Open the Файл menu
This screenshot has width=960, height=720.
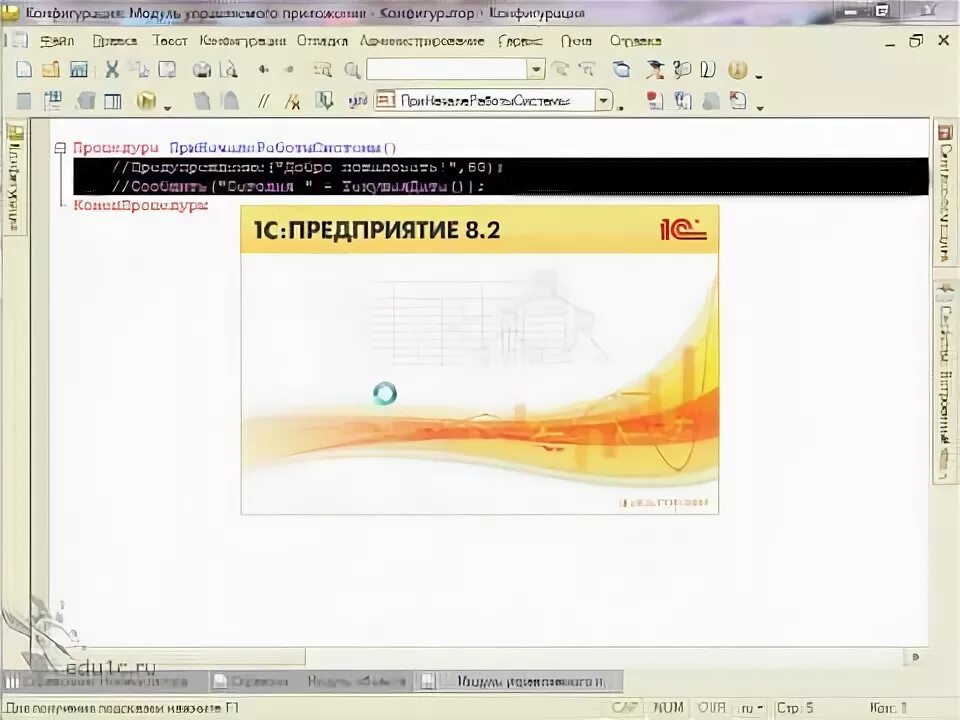(x=57, y=41)
